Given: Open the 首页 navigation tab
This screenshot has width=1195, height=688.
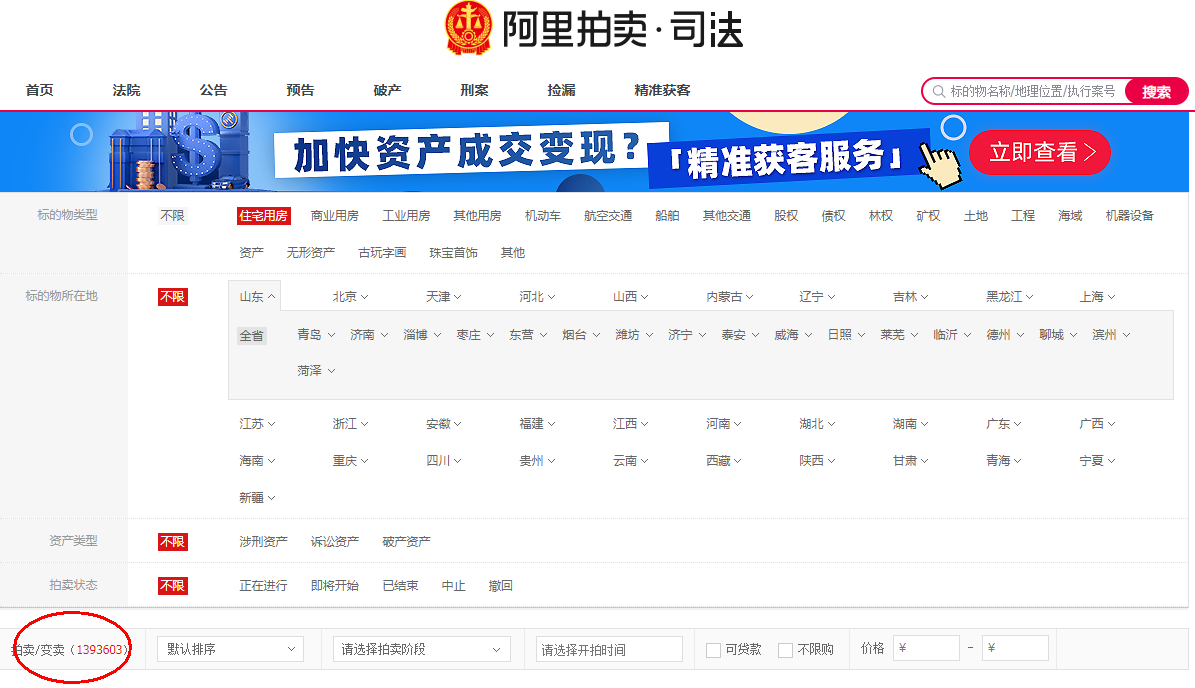Looking at the screenshot, I should (40, 90).
